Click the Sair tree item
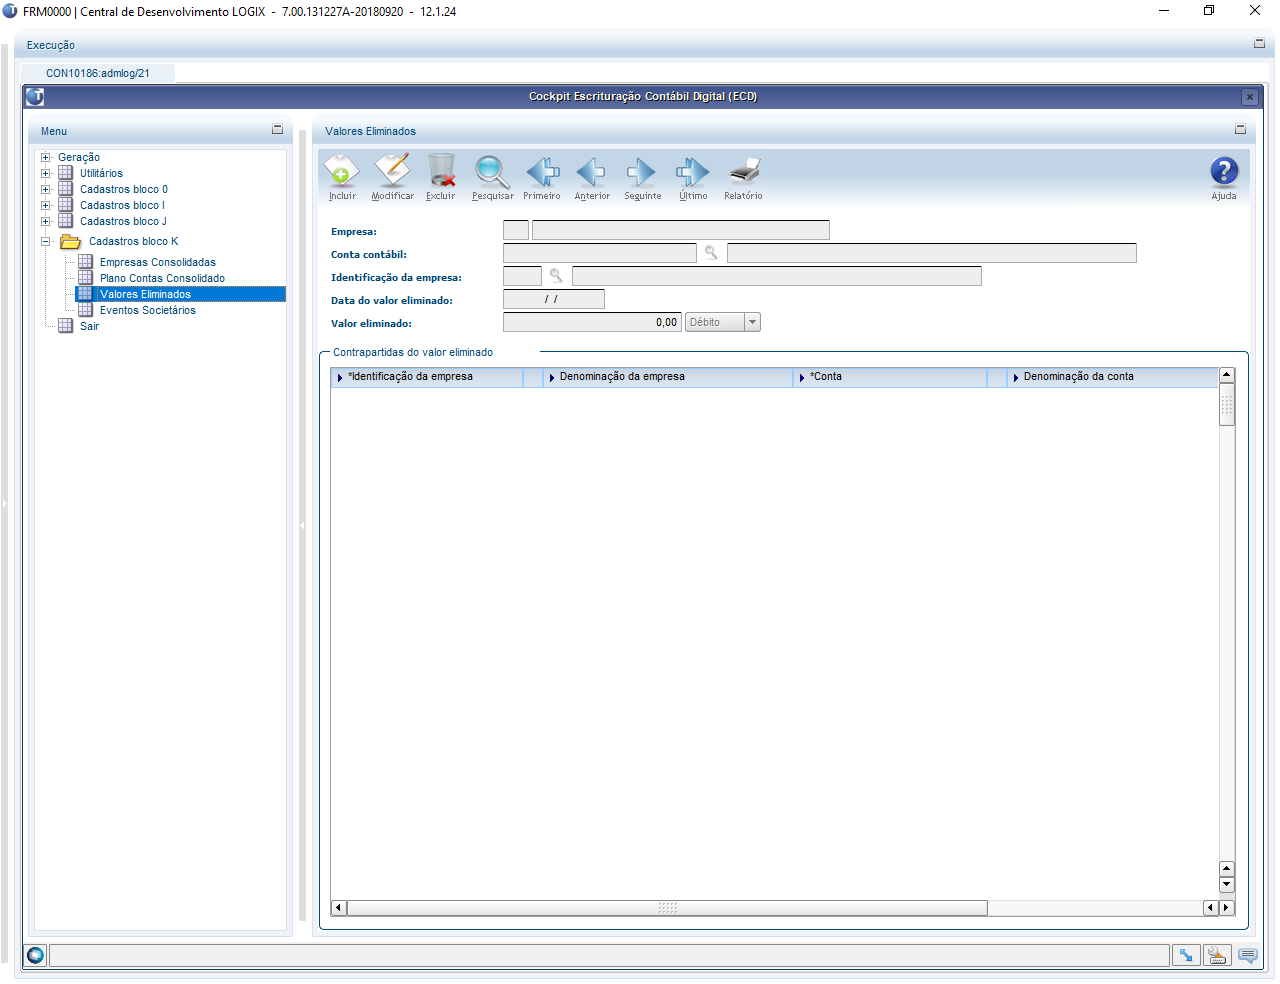1280x984 pixels. 89,326
